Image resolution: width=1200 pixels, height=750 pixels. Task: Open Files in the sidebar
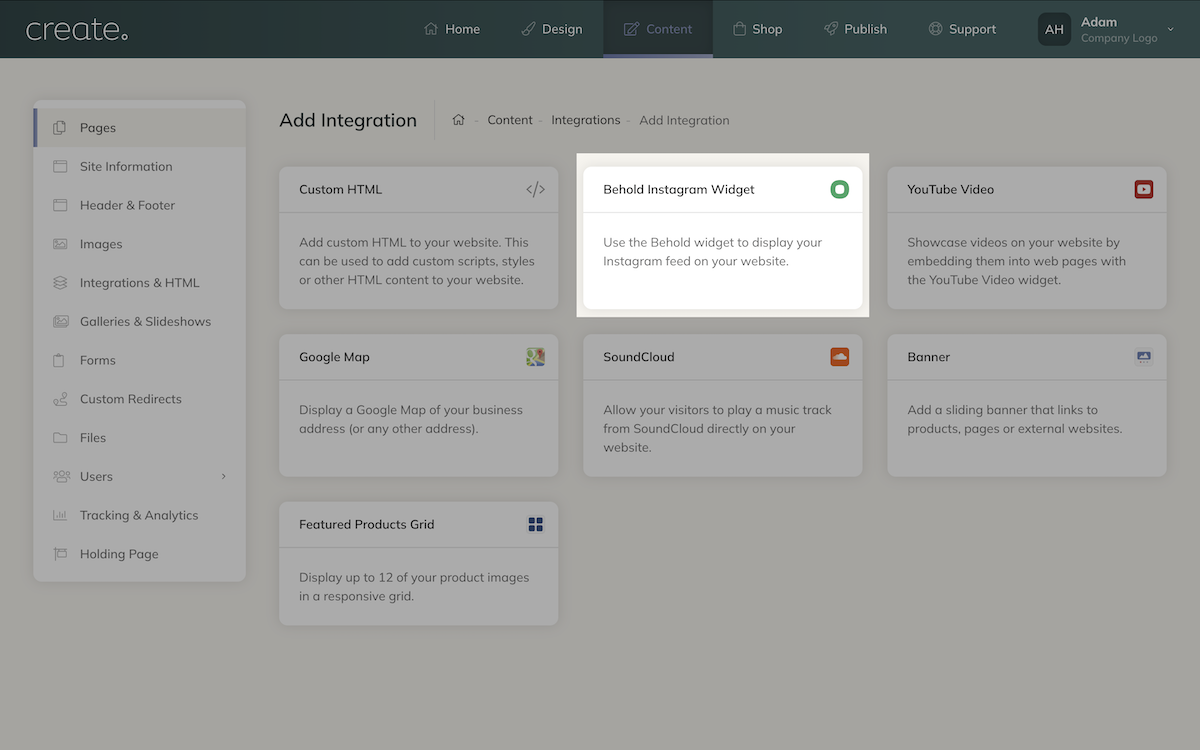(140, 438)
